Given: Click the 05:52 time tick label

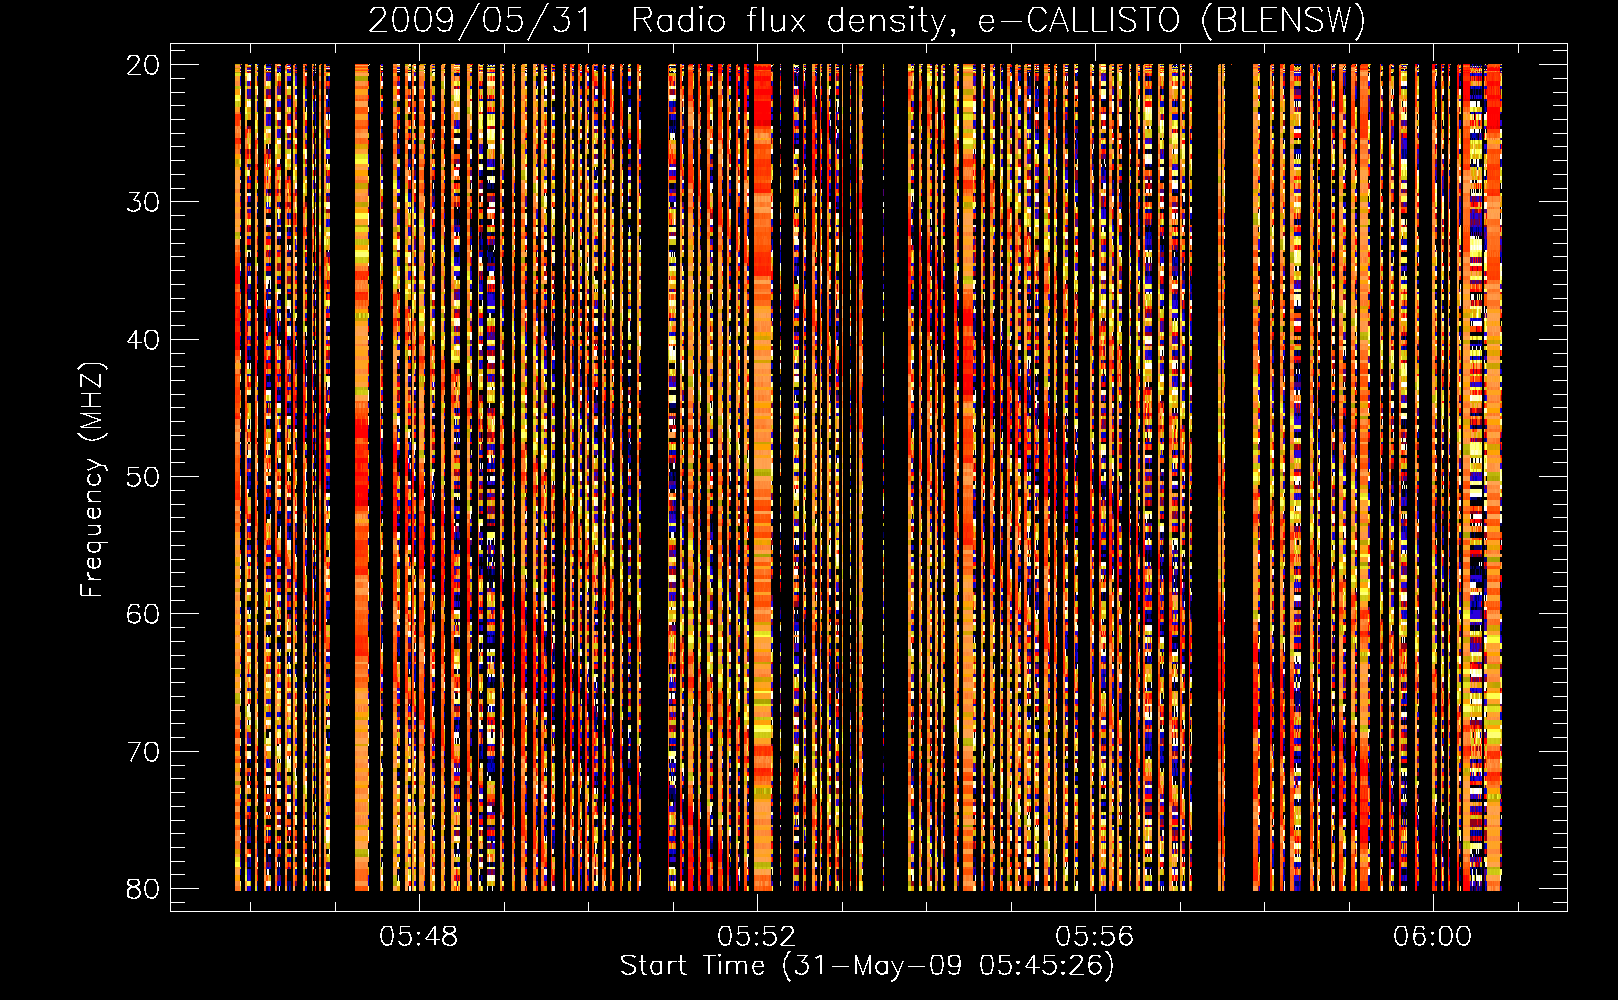Looking at the screenshot, I should [757, 937].
